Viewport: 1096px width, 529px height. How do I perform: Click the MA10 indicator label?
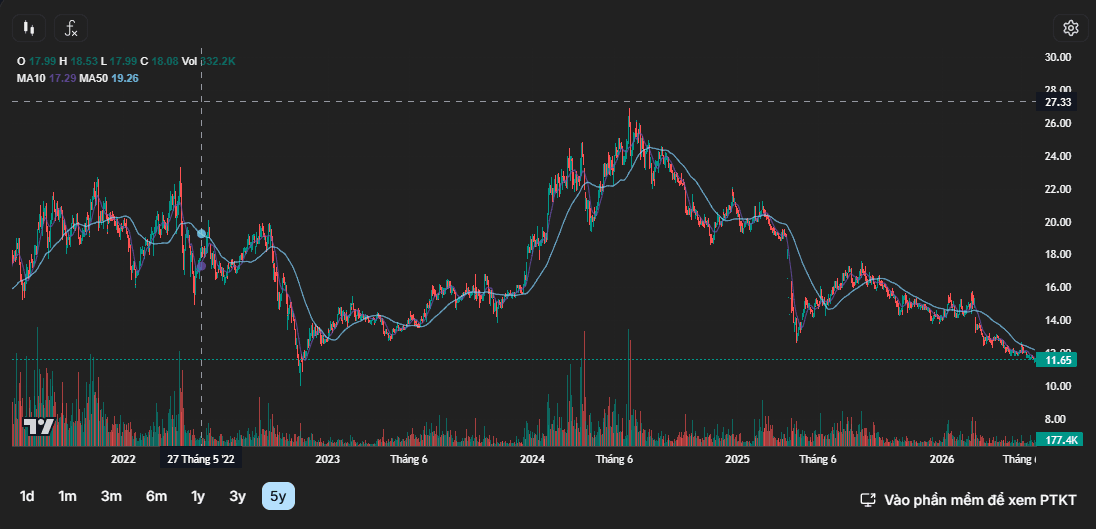point(31,78)
